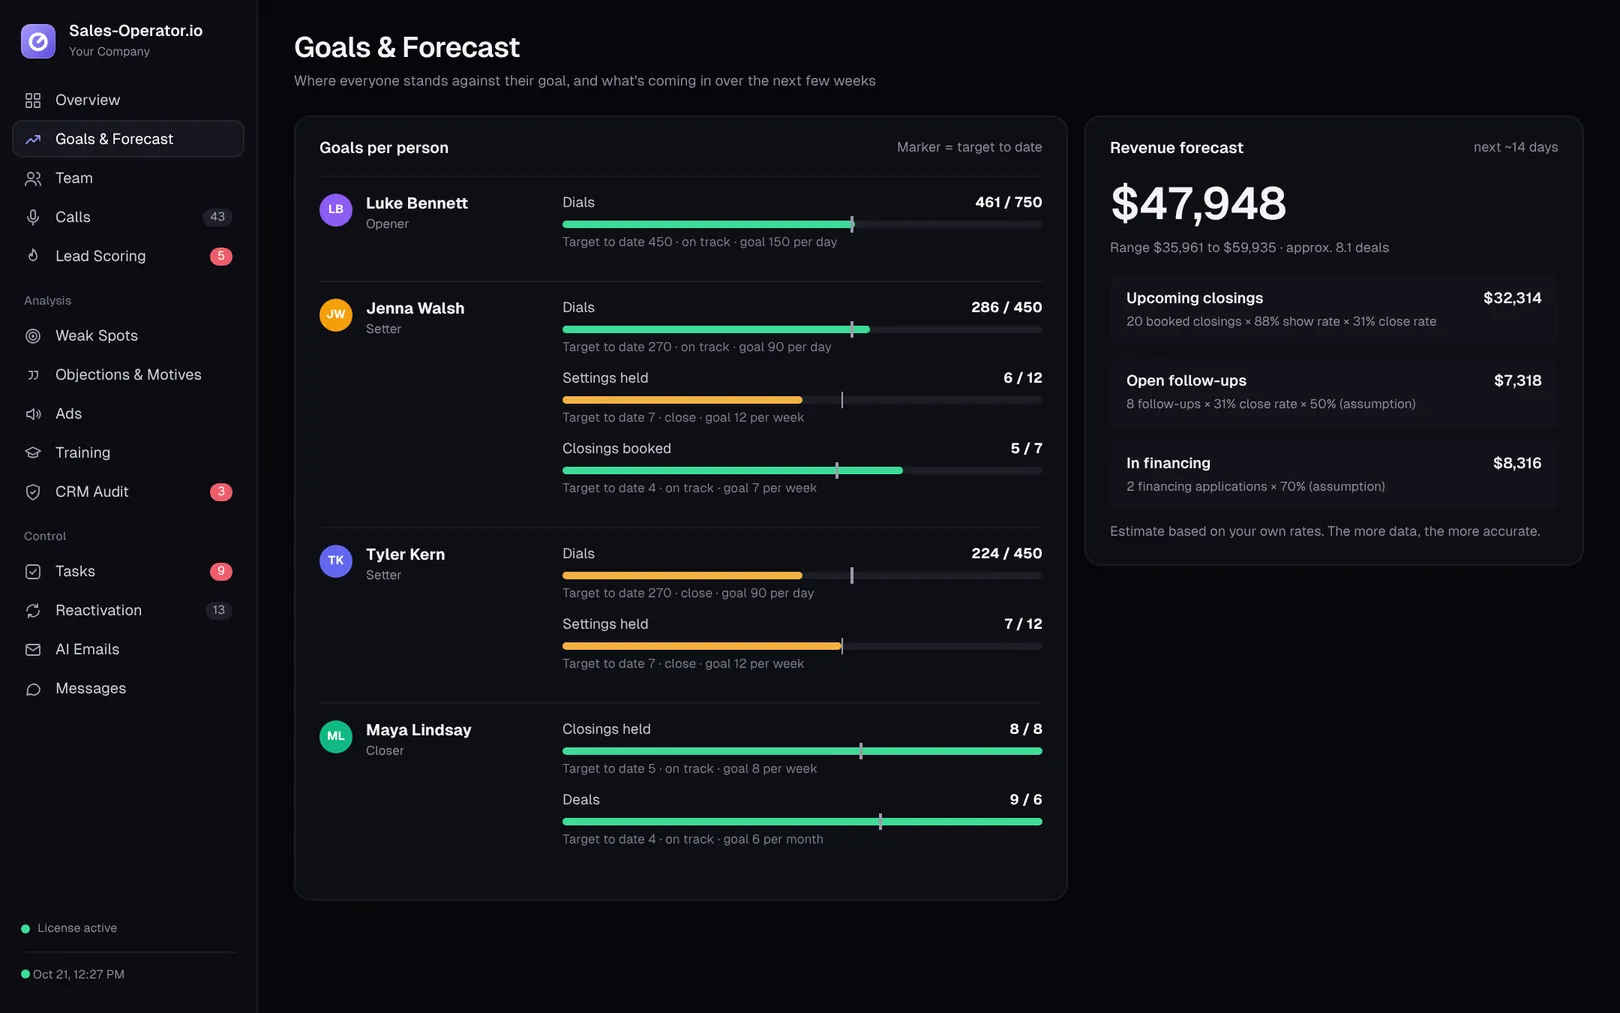Click the License active status

[x=69, y=929]
